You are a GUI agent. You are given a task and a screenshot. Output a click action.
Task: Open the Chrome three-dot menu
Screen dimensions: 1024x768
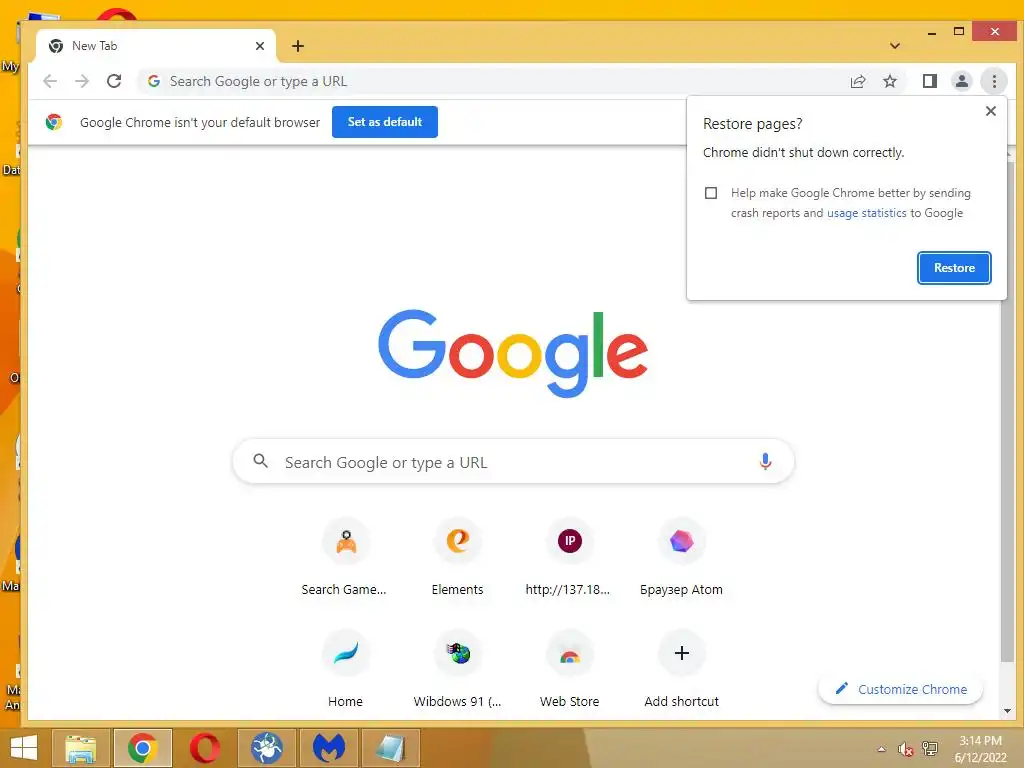coord(994,81)
